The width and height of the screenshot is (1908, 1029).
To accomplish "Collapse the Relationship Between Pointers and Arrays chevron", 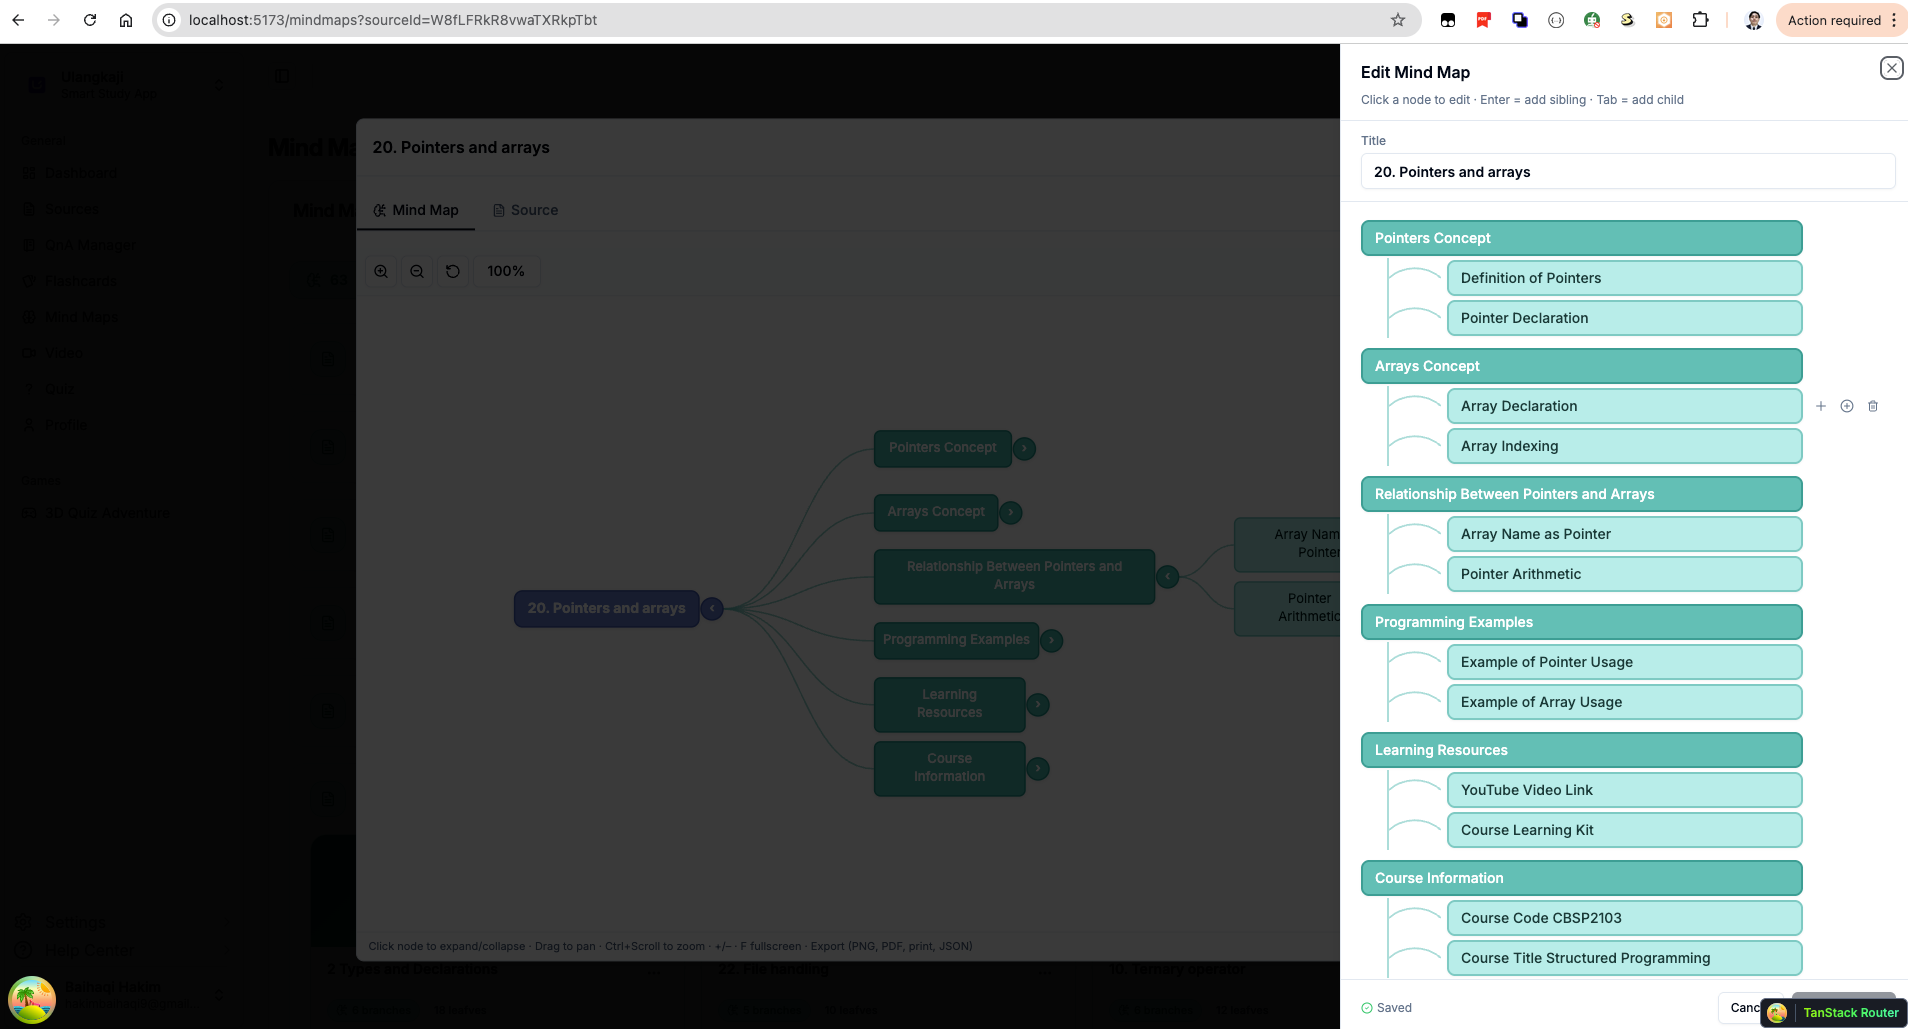I will tap(1167, 576).
